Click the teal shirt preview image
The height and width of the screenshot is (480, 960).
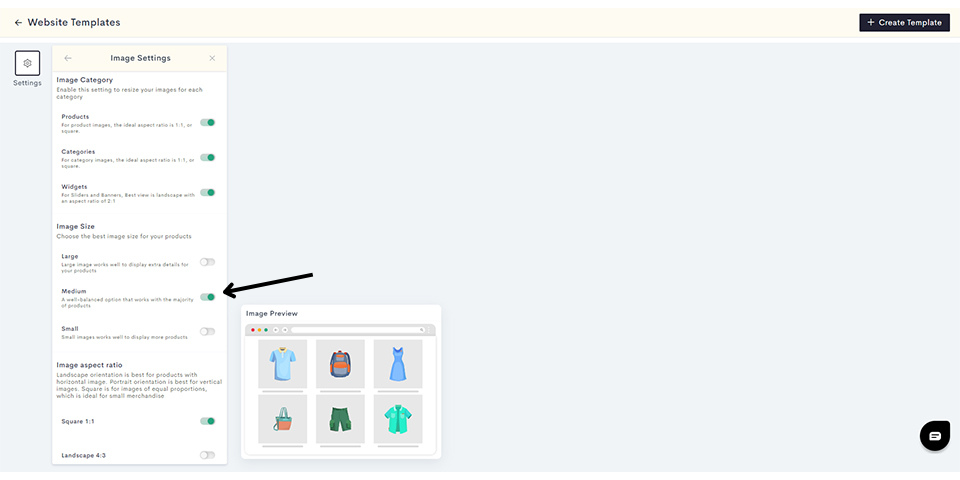[398, 419]
